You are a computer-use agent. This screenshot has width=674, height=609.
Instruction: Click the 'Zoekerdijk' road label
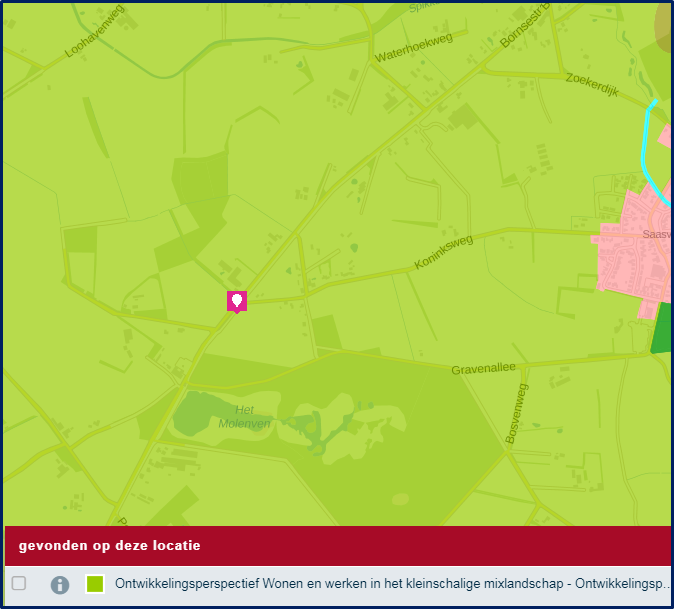592,84
